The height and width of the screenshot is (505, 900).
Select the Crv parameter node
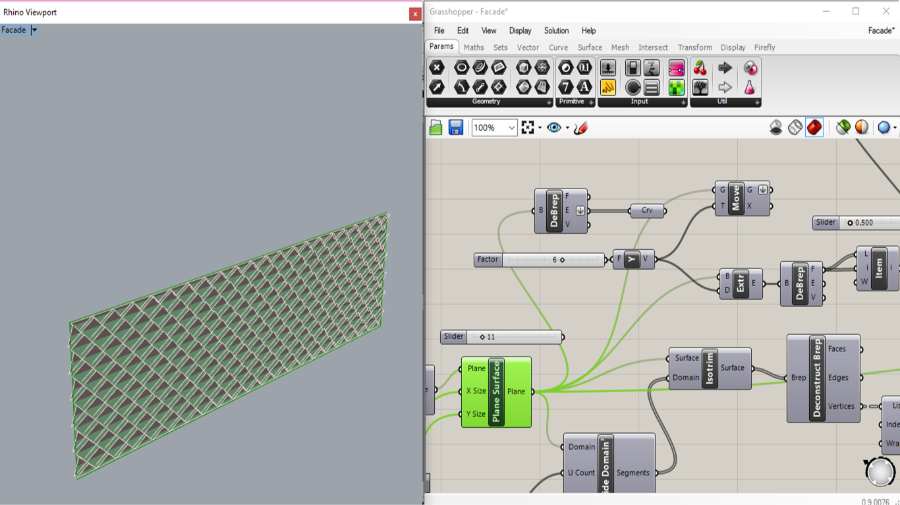point(647,211)
